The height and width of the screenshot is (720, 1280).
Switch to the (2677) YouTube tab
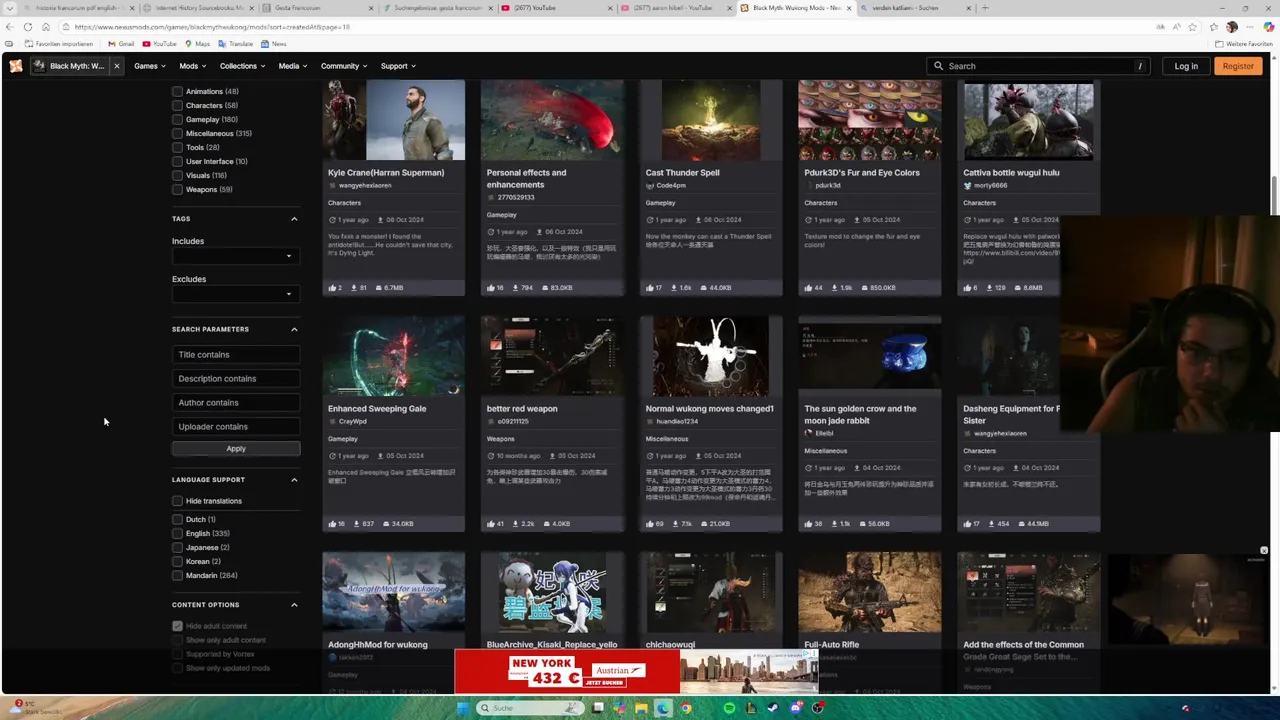point(557,8)
